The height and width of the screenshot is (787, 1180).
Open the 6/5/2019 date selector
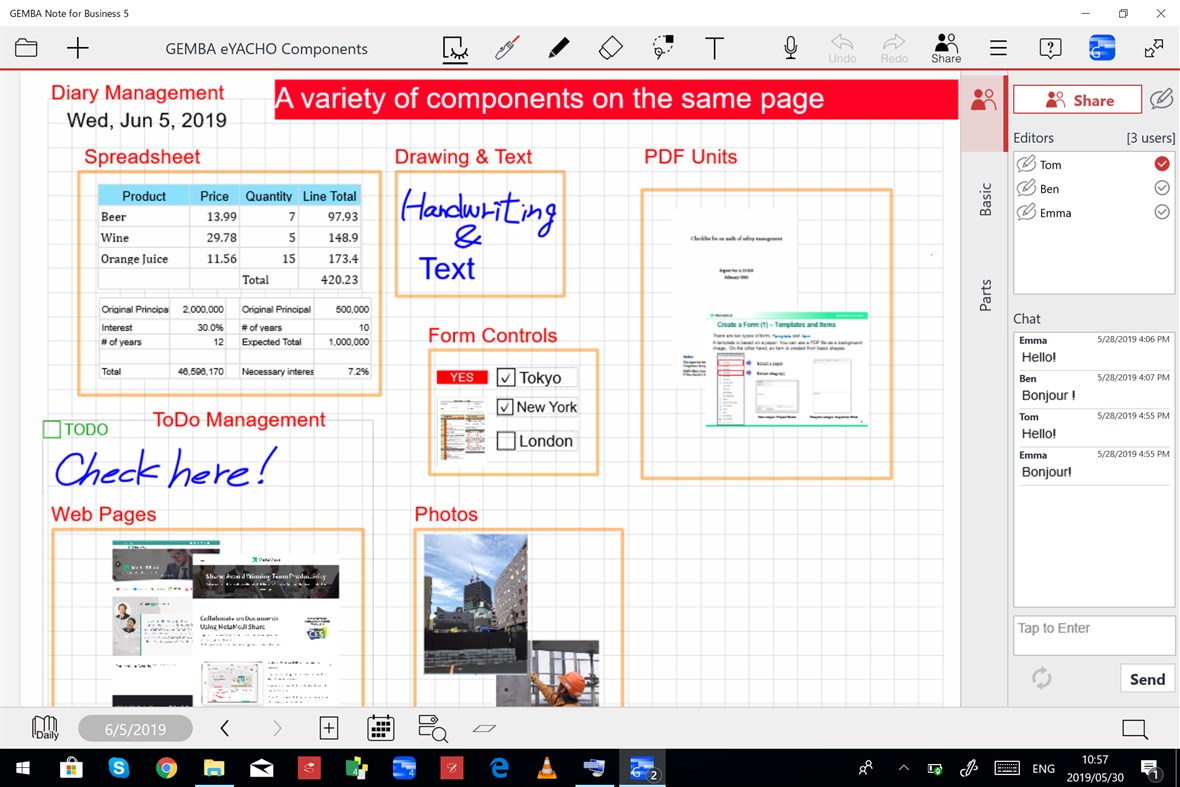(x=135, y=728)
